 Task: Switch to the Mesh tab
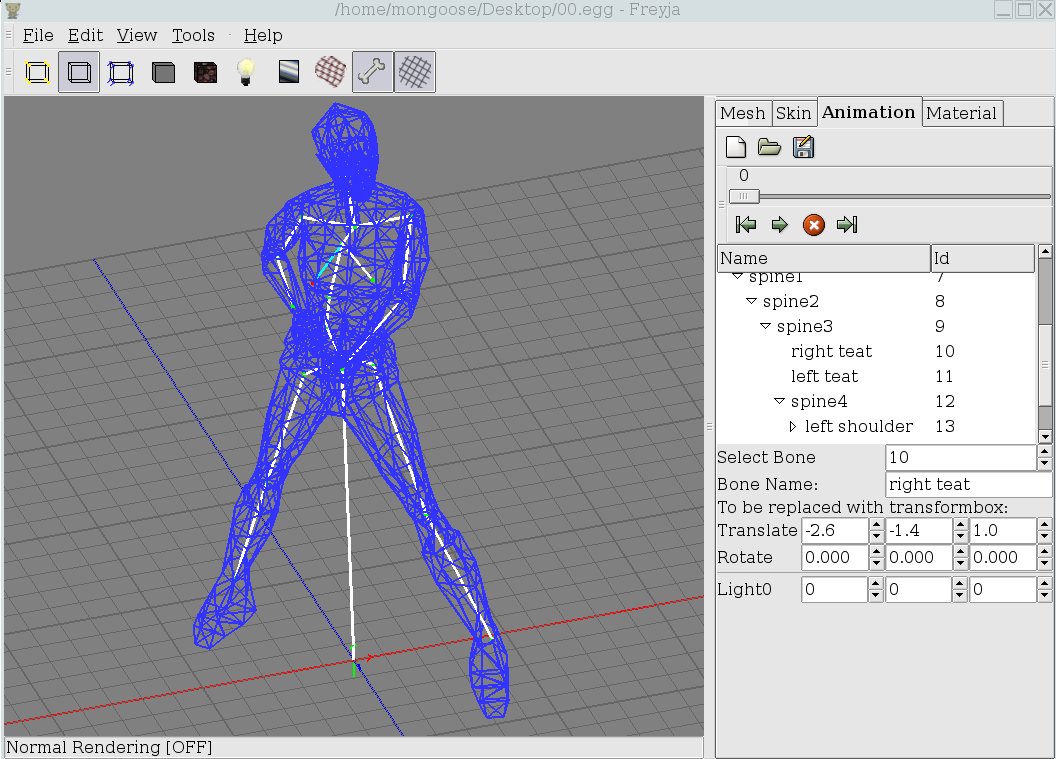tap(743, 113)
